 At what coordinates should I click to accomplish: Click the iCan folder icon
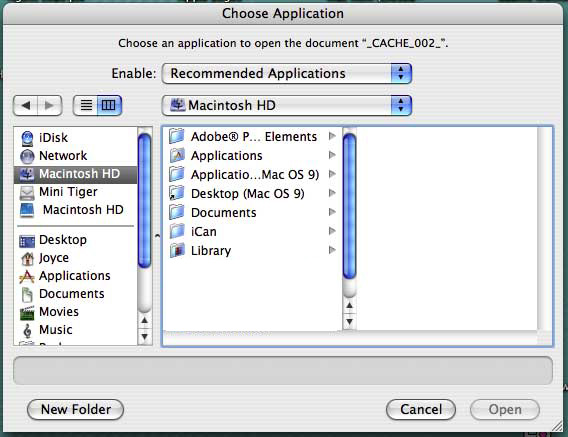click(177, 231)
